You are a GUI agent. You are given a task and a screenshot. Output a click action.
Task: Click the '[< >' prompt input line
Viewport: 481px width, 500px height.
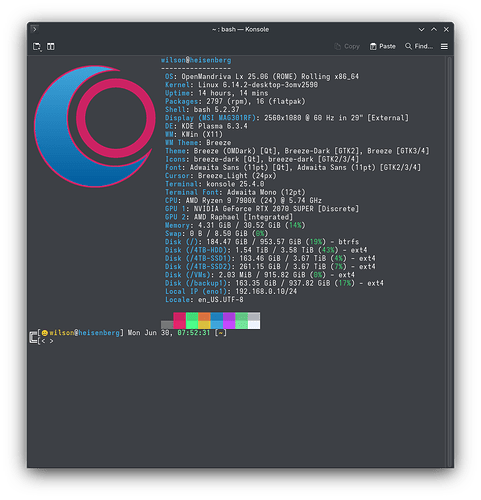(x=46, y=341)
